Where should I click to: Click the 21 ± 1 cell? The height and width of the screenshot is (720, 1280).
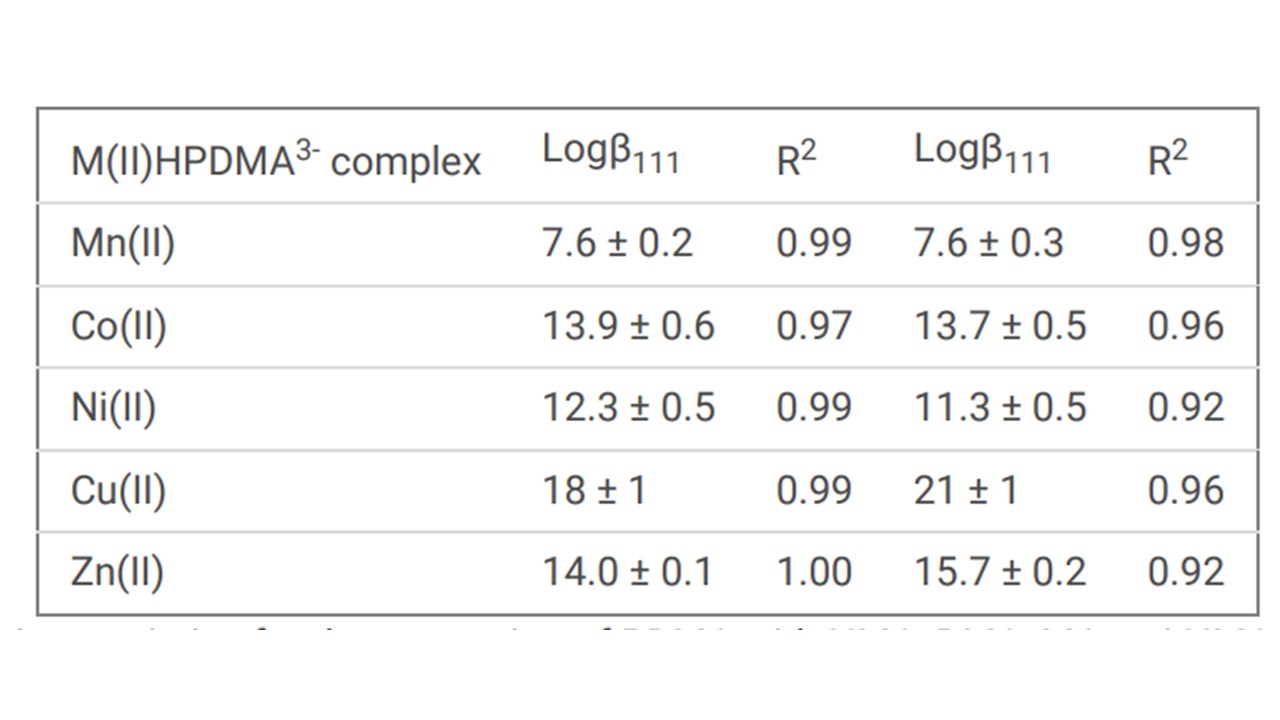pos(966,490)
